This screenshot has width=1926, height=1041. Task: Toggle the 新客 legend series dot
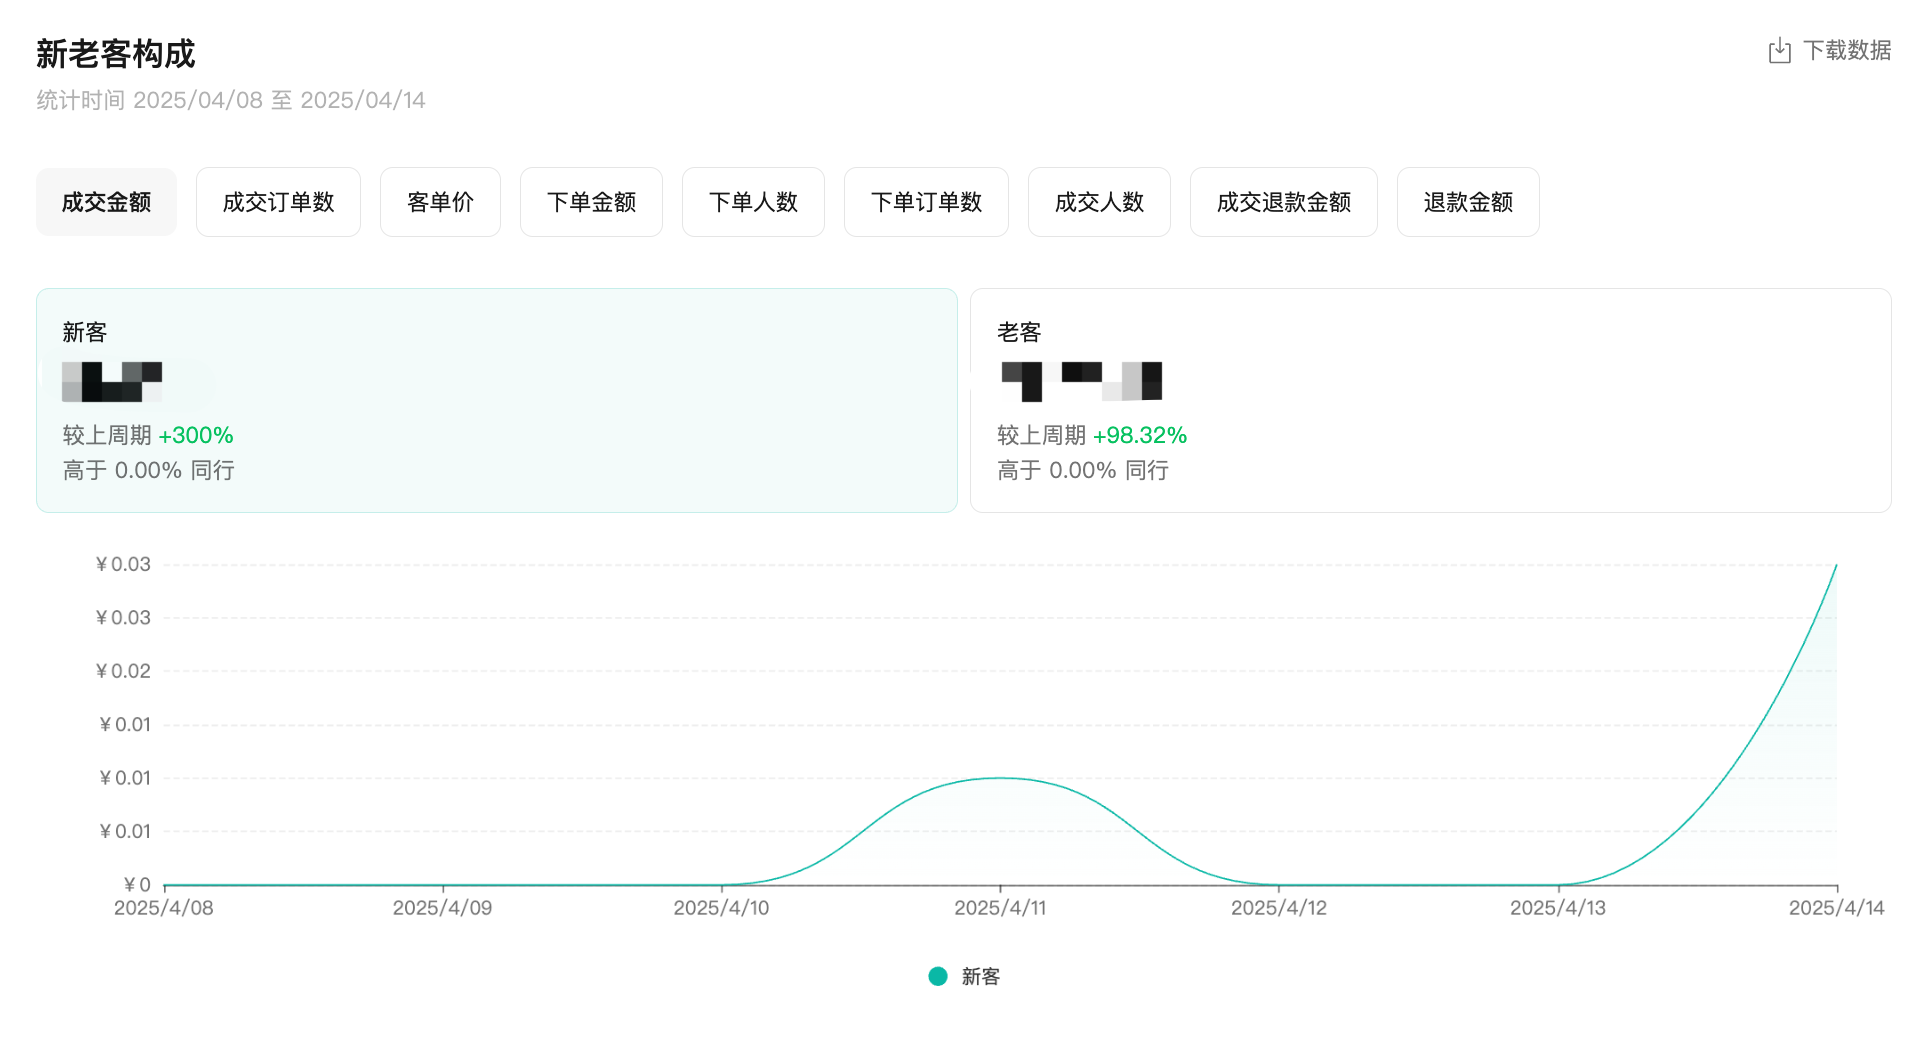tap(938, 976)
